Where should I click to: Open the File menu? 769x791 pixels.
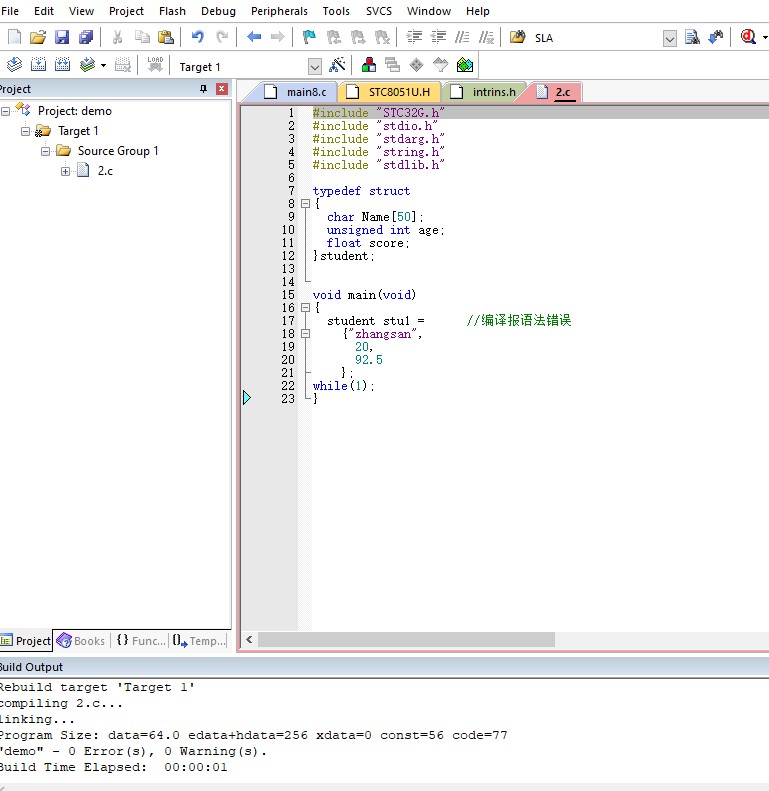point(10,11)
